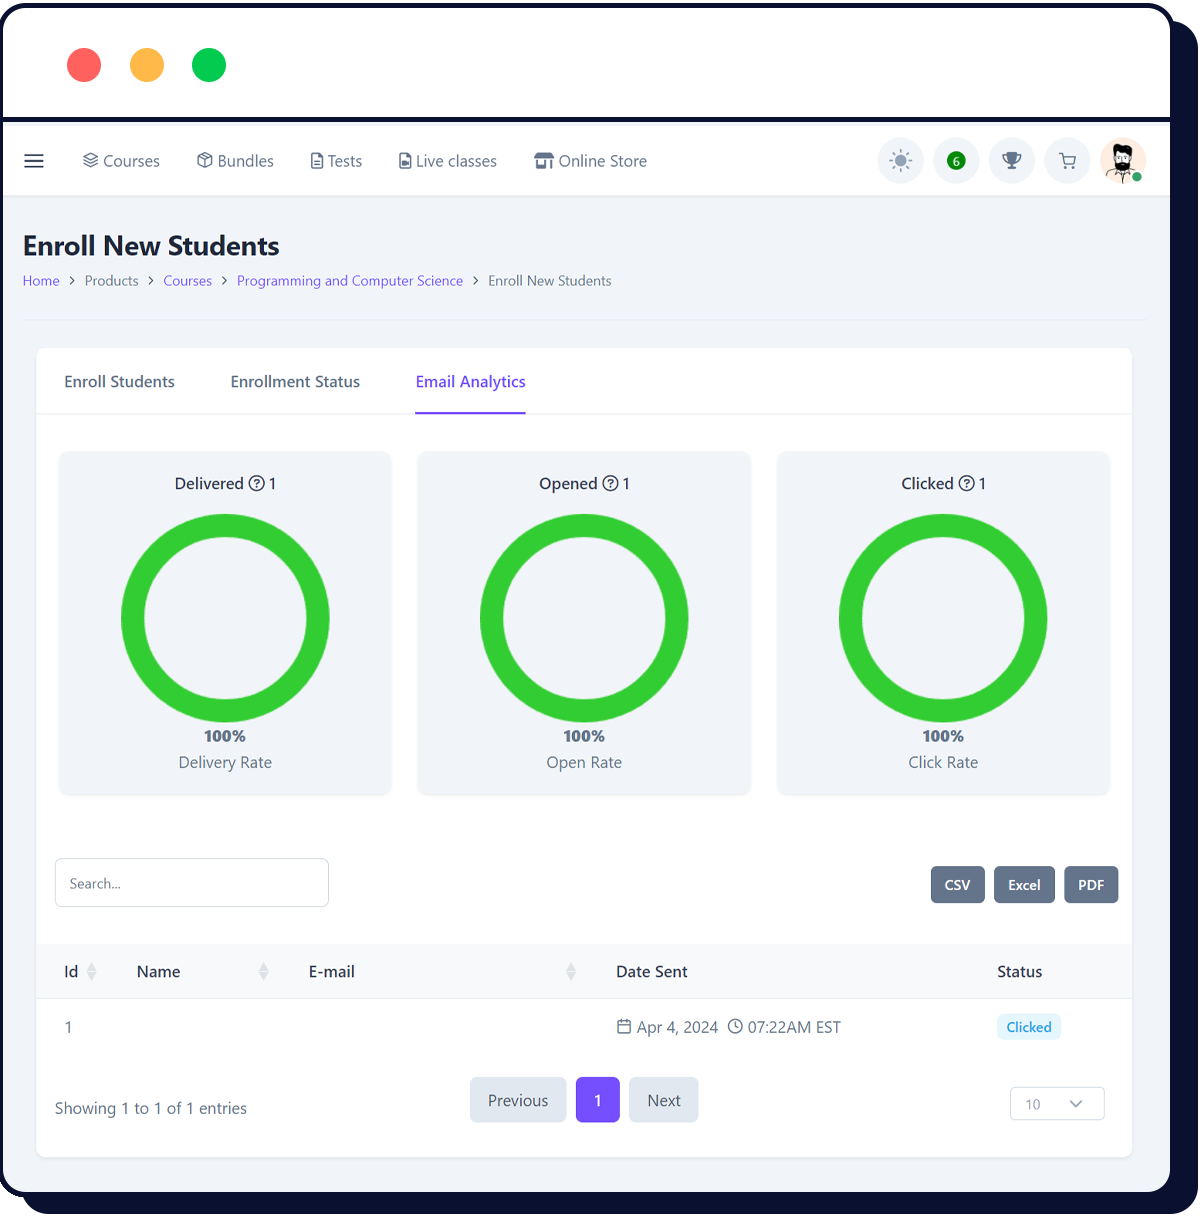Open the hamburger sidebar menu
Viewport: 1200px width, 1216px height.
click(34, 161)
